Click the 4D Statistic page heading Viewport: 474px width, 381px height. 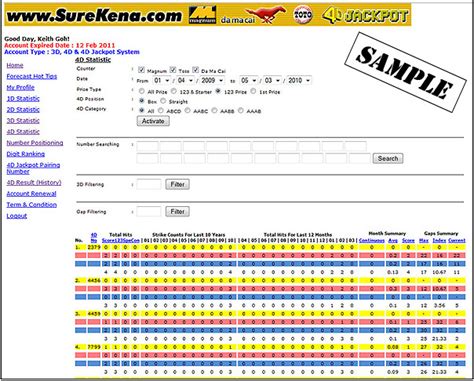(93, 60)
